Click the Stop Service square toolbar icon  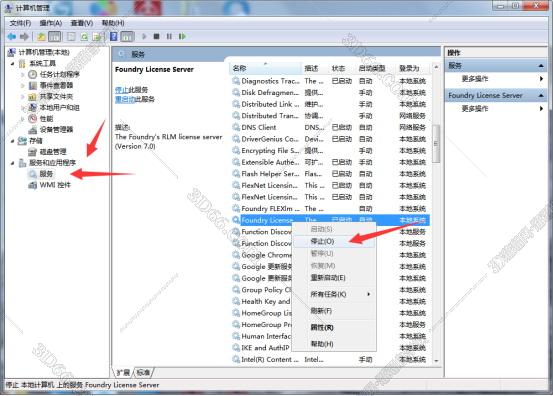coord(156,36)
